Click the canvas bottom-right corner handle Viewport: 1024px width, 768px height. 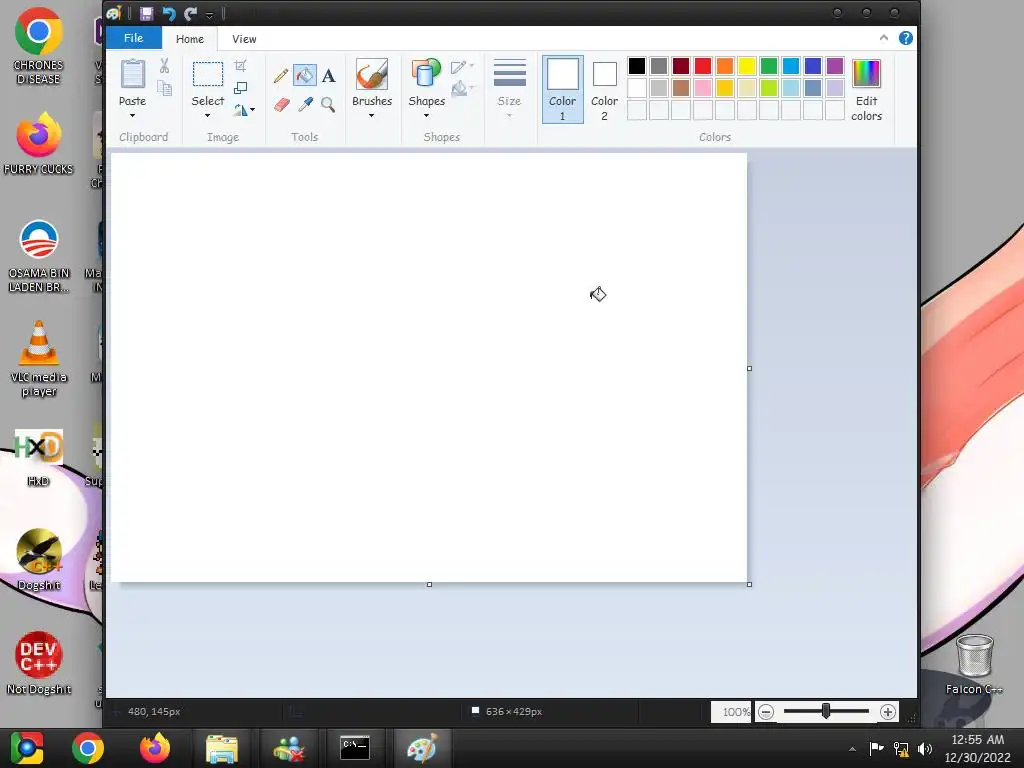click(x=750, y=584)
